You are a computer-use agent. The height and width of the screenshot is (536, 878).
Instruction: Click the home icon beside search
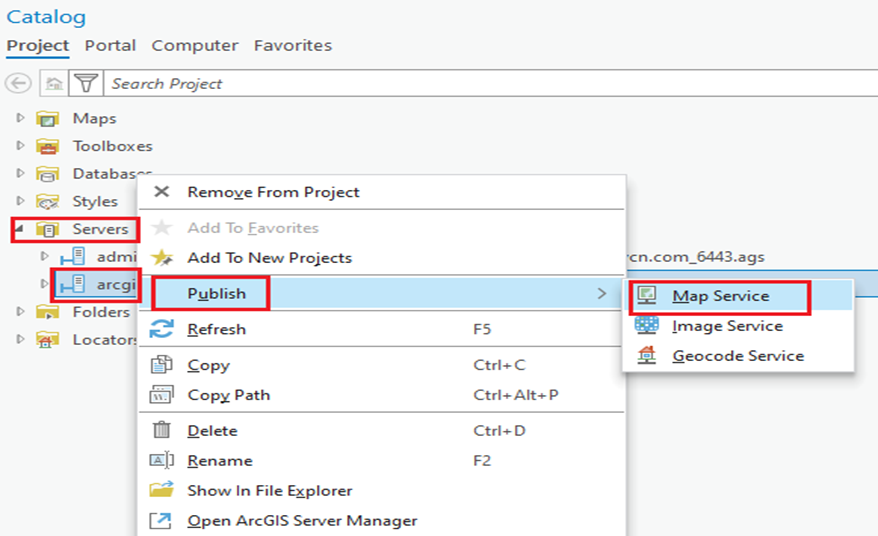(x=54, y=84)
